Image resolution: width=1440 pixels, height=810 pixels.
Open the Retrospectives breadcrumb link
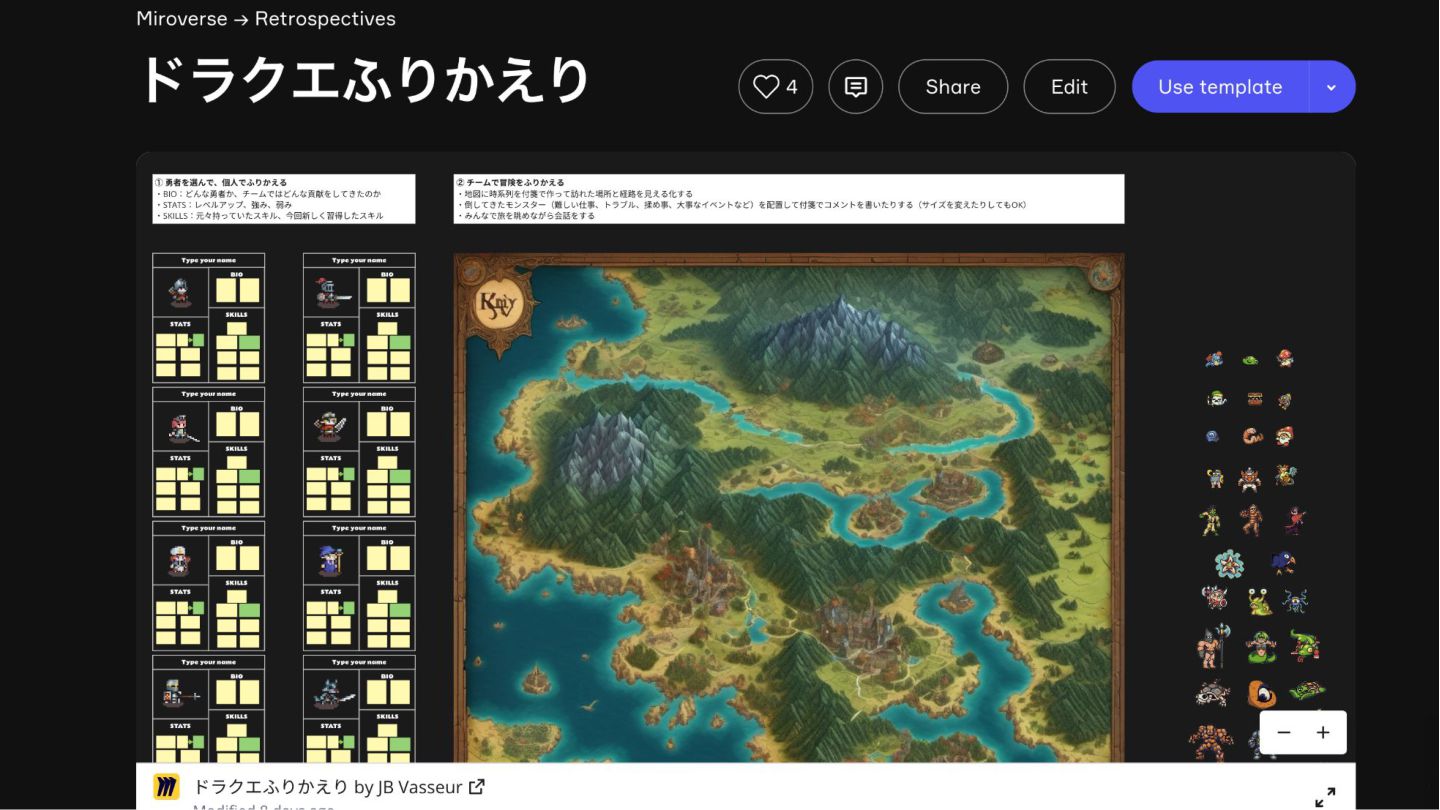[325, 18]
